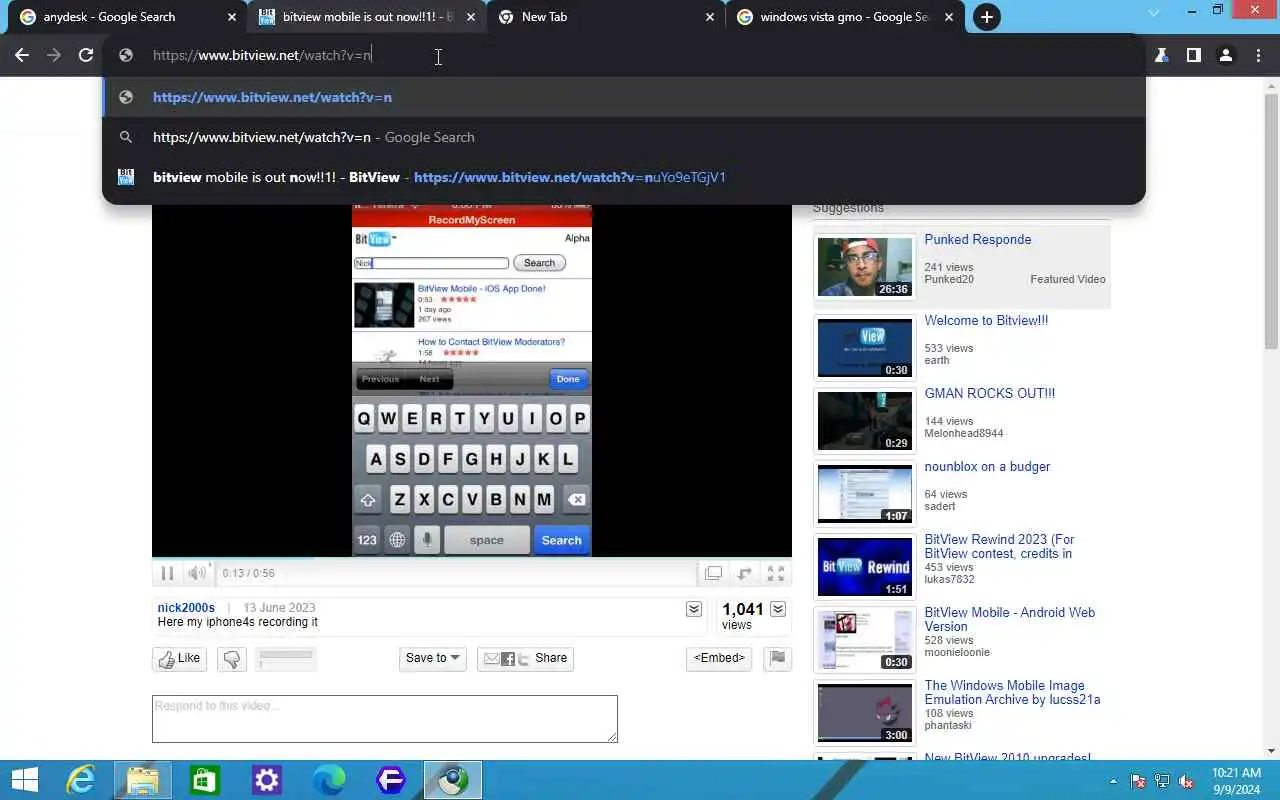Open the Chrome three-dot menu
The height and width of the screenshot is (800, 1280).
click(x=1257, y=56)
